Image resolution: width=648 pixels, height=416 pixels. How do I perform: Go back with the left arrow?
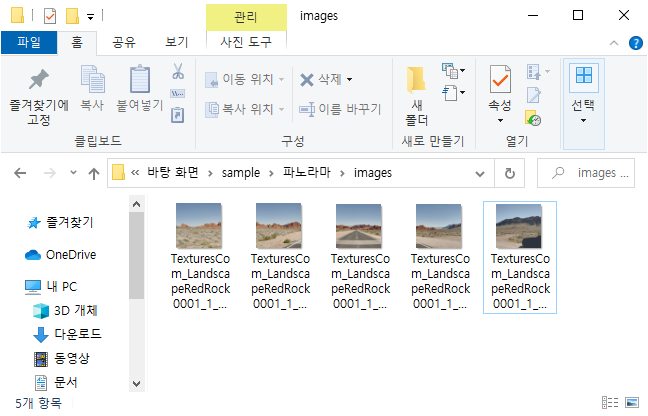(20, 173)
